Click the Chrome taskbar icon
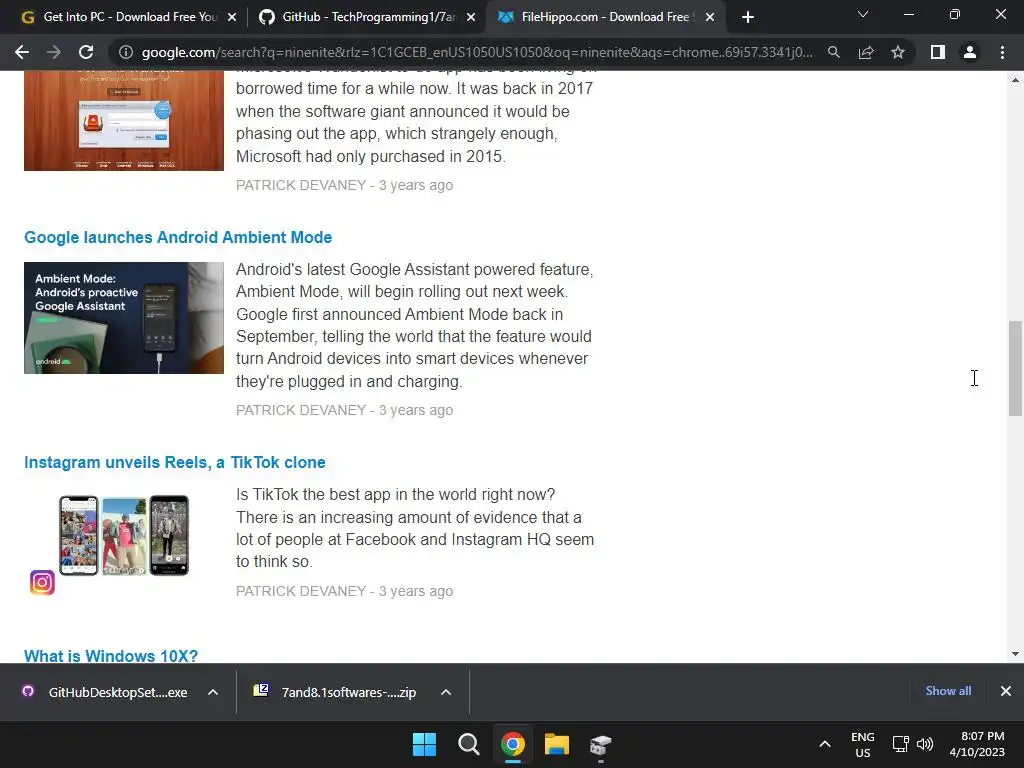 tap(513, 744)
